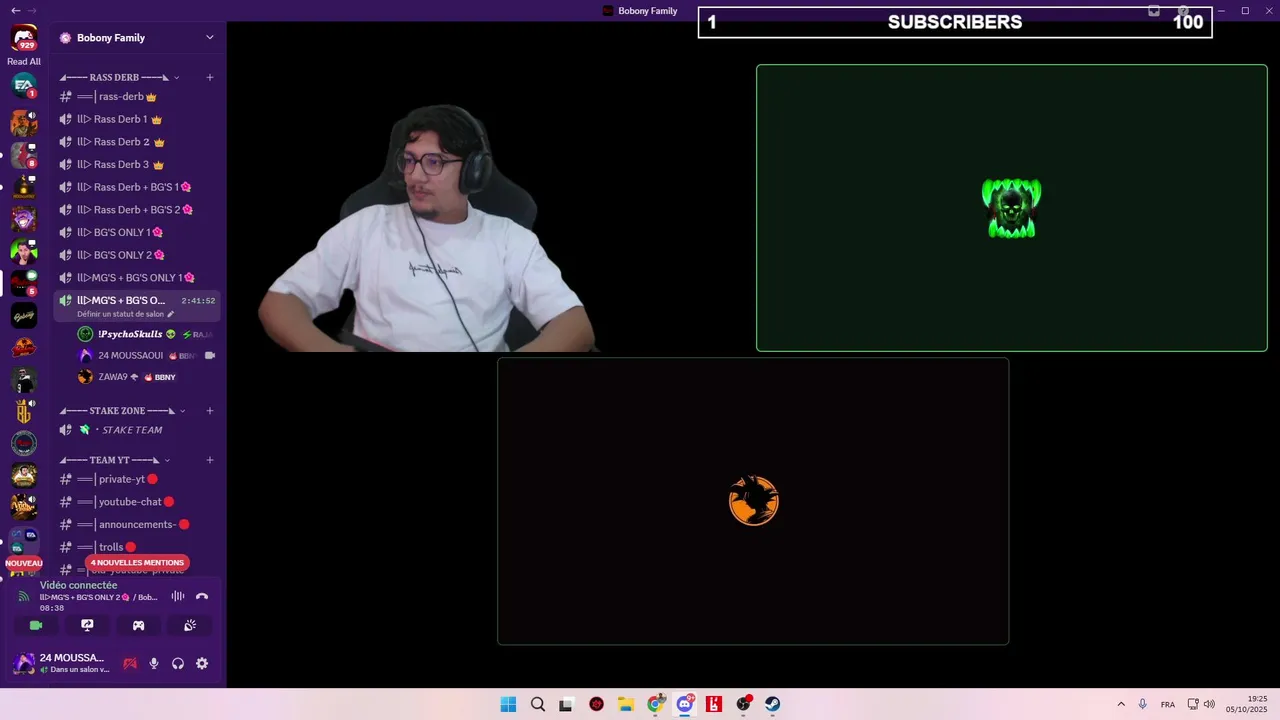The width and height of the screenshot is (1280, 720).
Task: Add channel to TEAM YT category
Action: tap(210, 460)
